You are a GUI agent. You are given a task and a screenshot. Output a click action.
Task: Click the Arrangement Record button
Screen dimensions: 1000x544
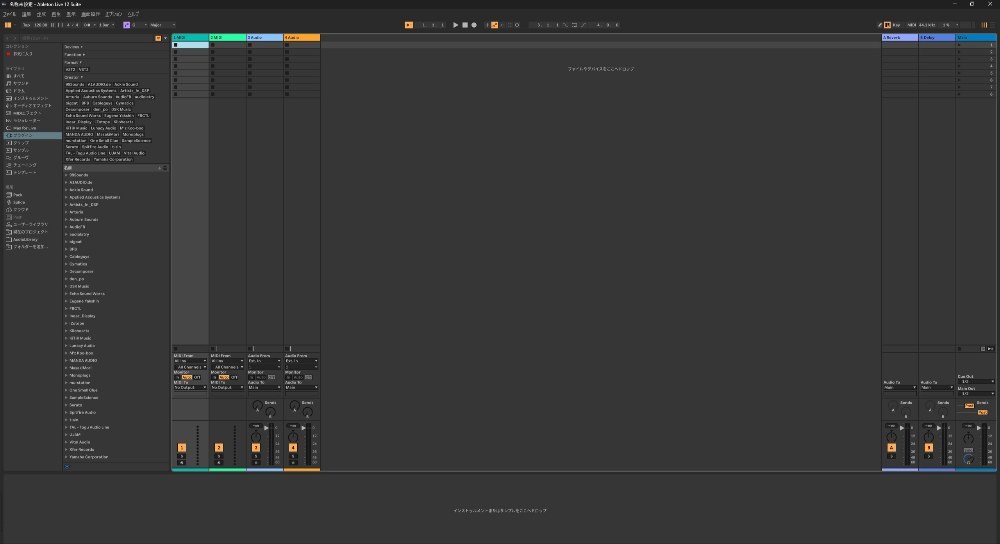click(x=474, y=25)
